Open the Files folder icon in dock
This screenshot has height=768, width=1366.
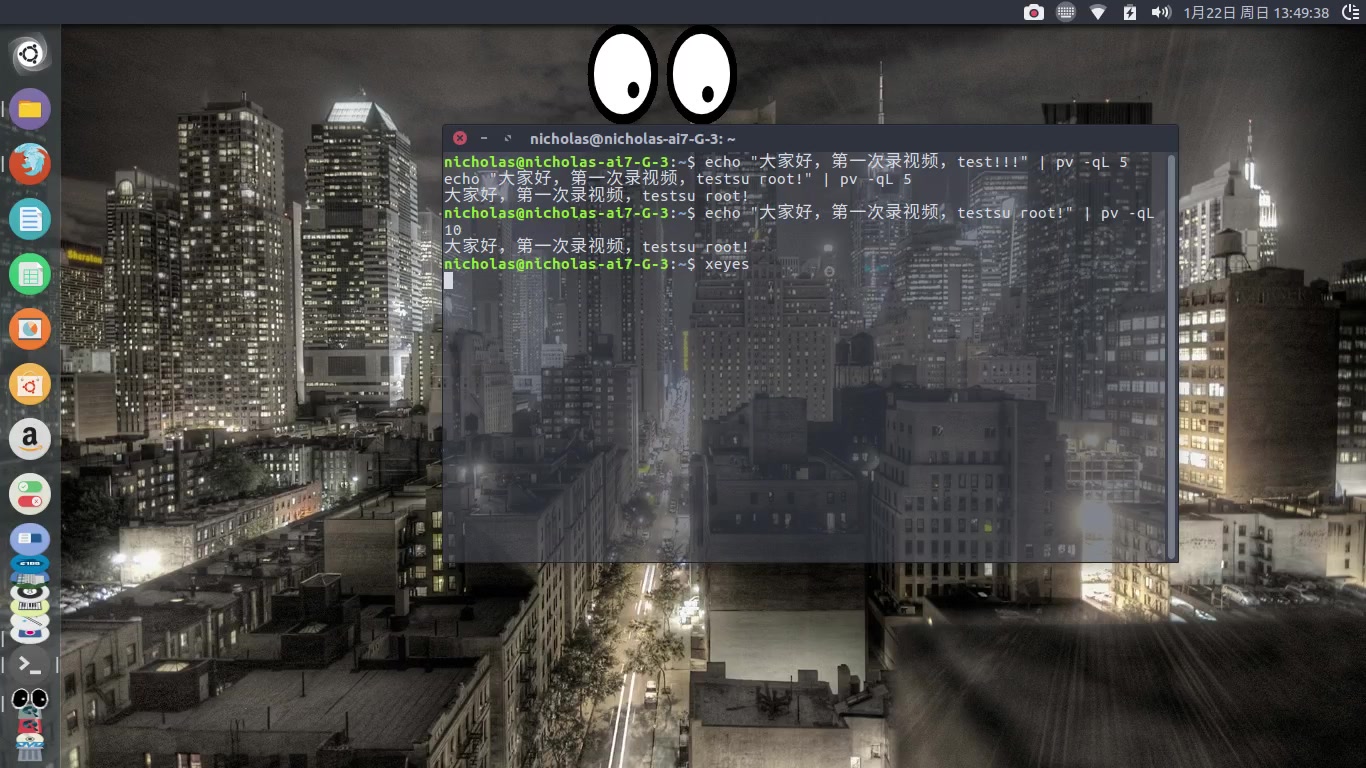[x=29, y=108]
